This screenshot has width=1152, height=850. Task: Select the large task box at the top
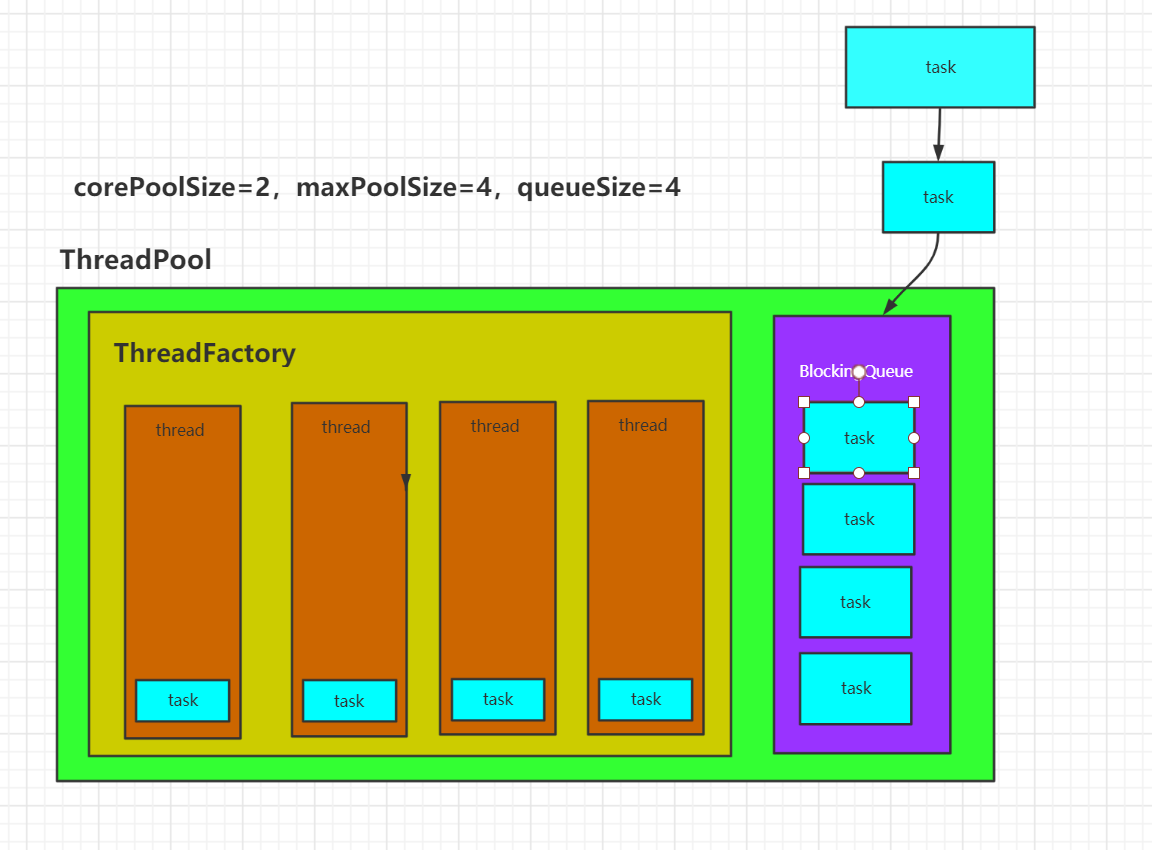point(940,68)
